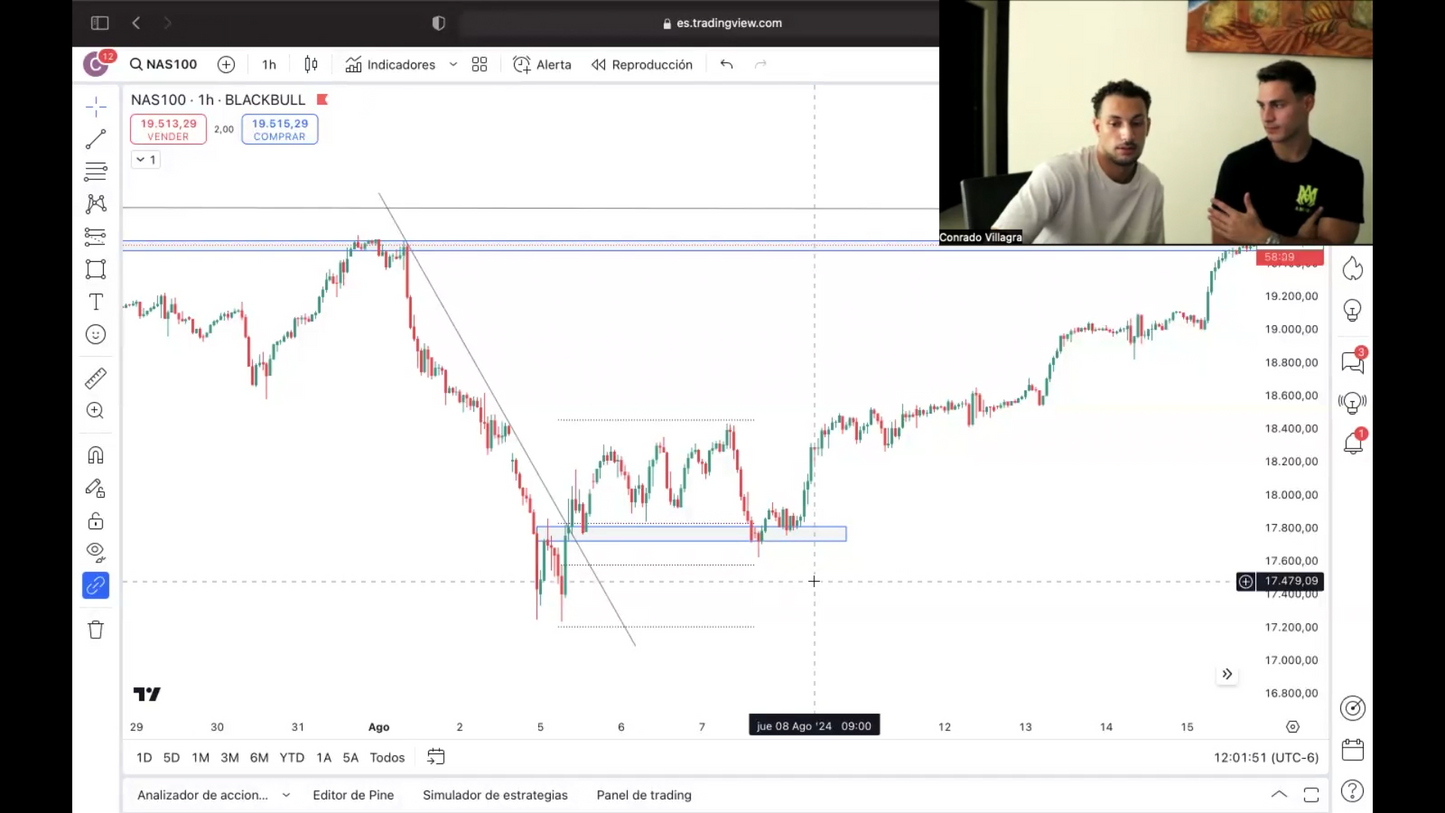Toggle the magnet snap mode
Viewport: 1445px width, 813px height.
click(96, 456)
